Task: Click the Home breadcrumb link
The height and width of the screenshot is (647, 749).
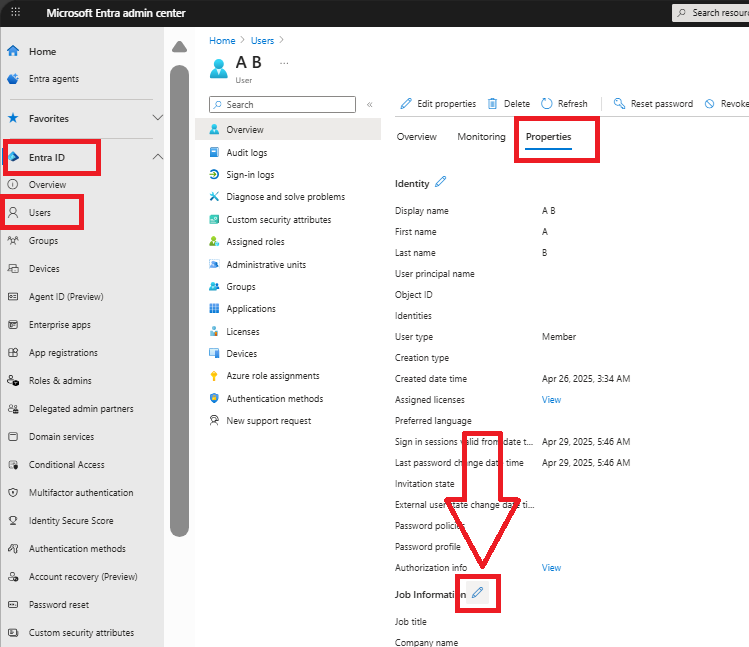Action: [x=222, y=41]
